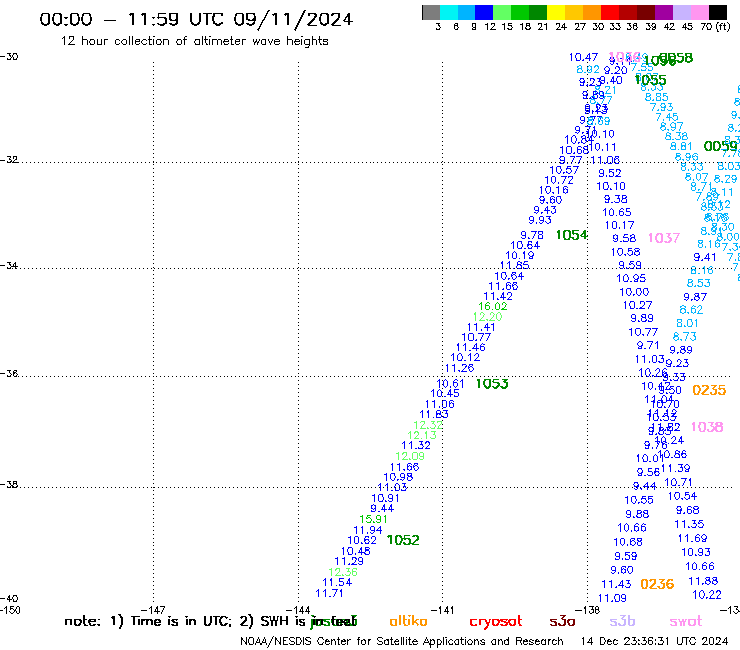Click the wave height value 6.62
This screenshot has height=650, width=740.
point(691,310)
